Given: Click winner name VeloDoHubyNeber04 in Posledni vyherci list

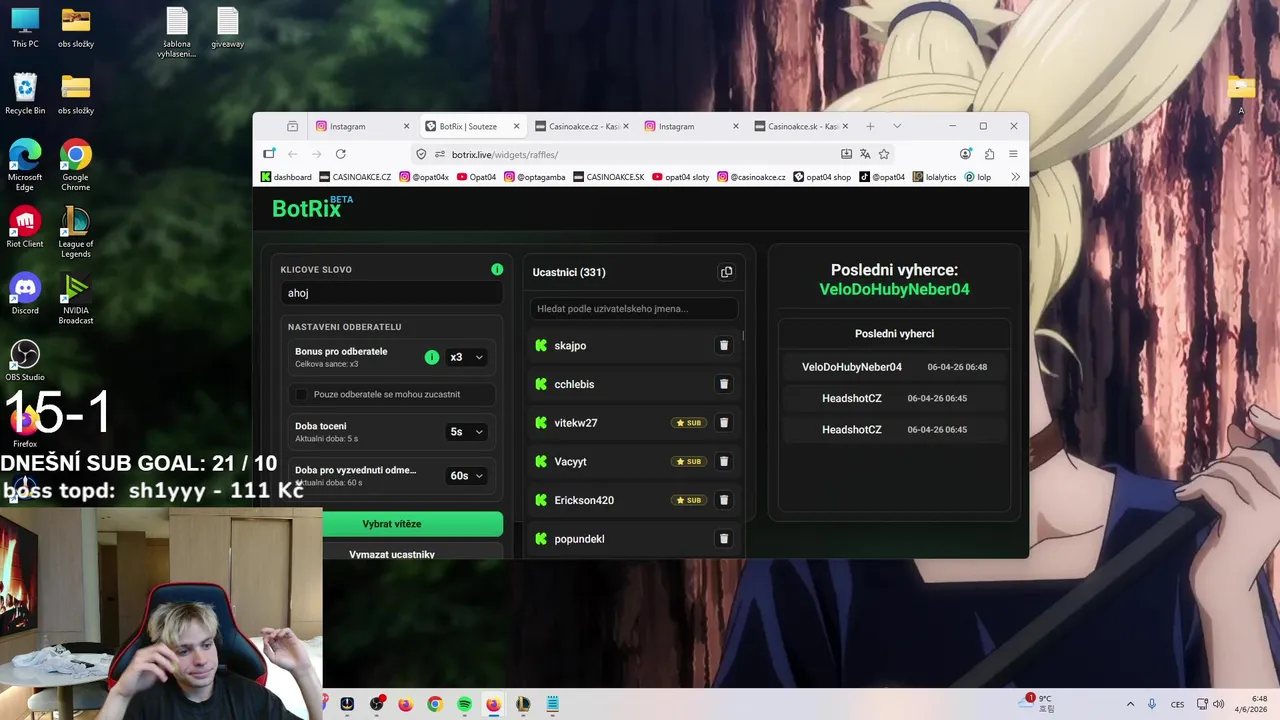Looking at the screenshot, I should pos(852,367).
